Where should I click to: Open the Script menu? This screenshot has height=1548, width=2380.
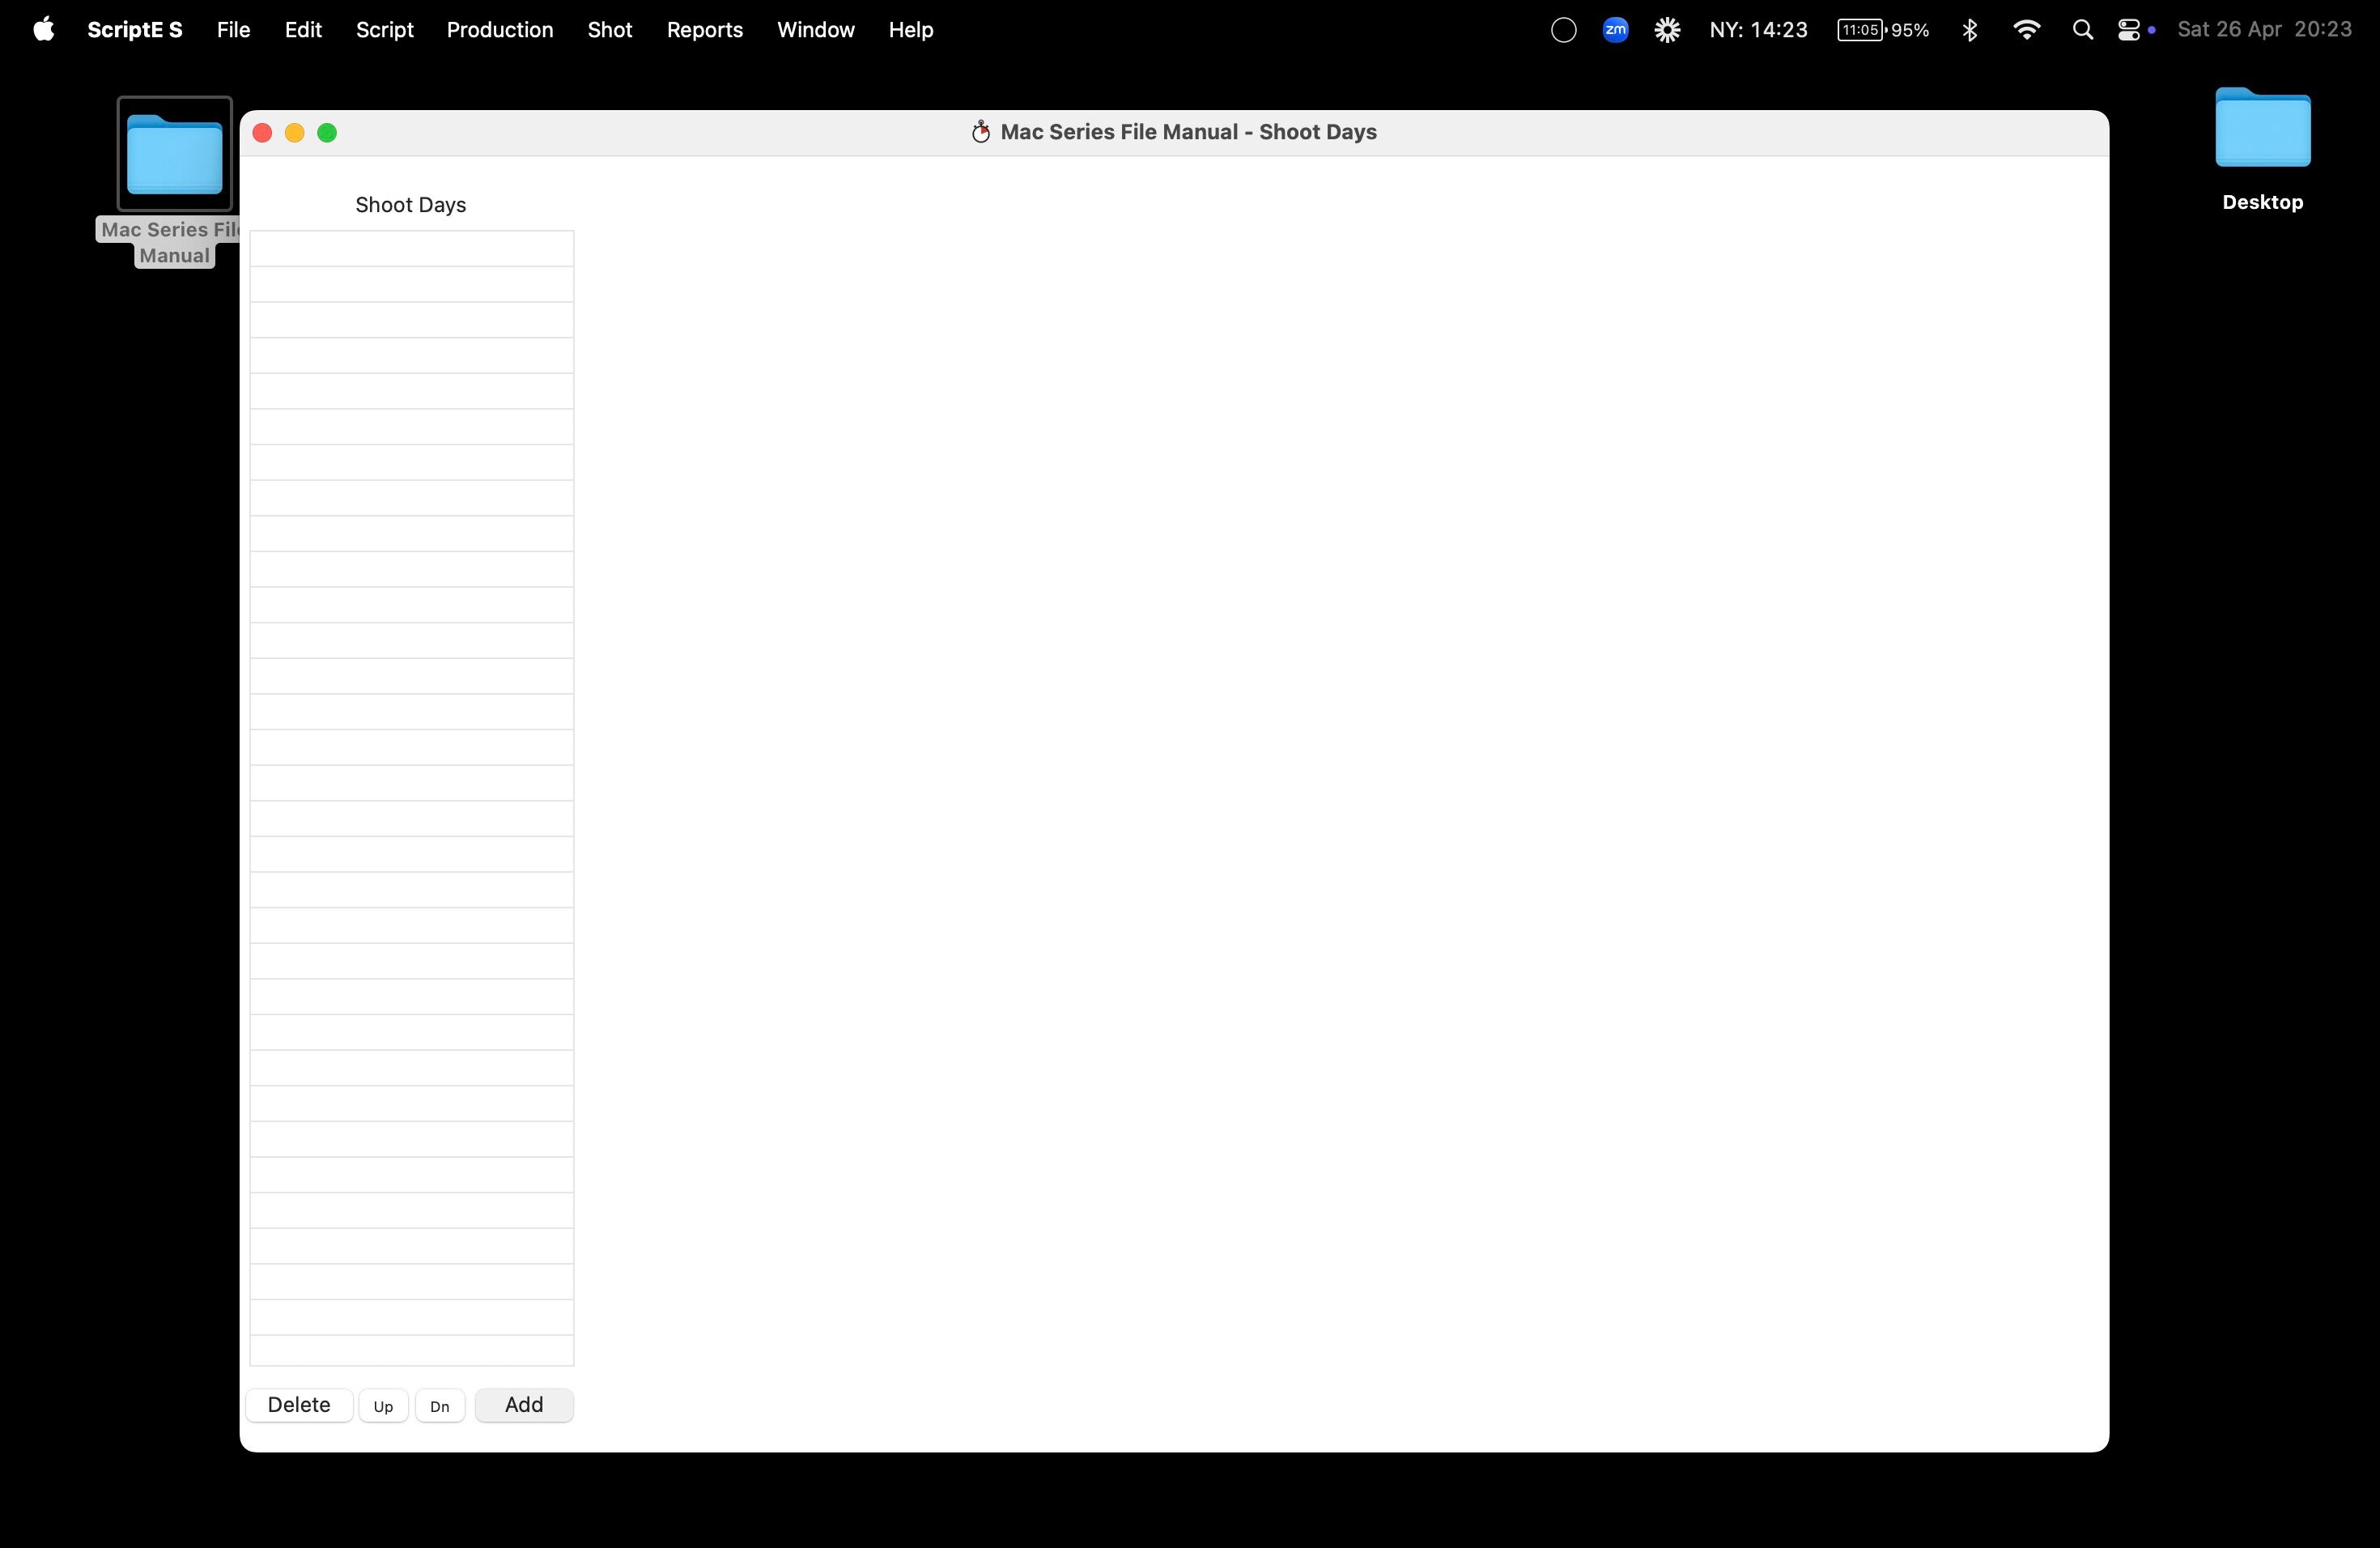point(384,30)
